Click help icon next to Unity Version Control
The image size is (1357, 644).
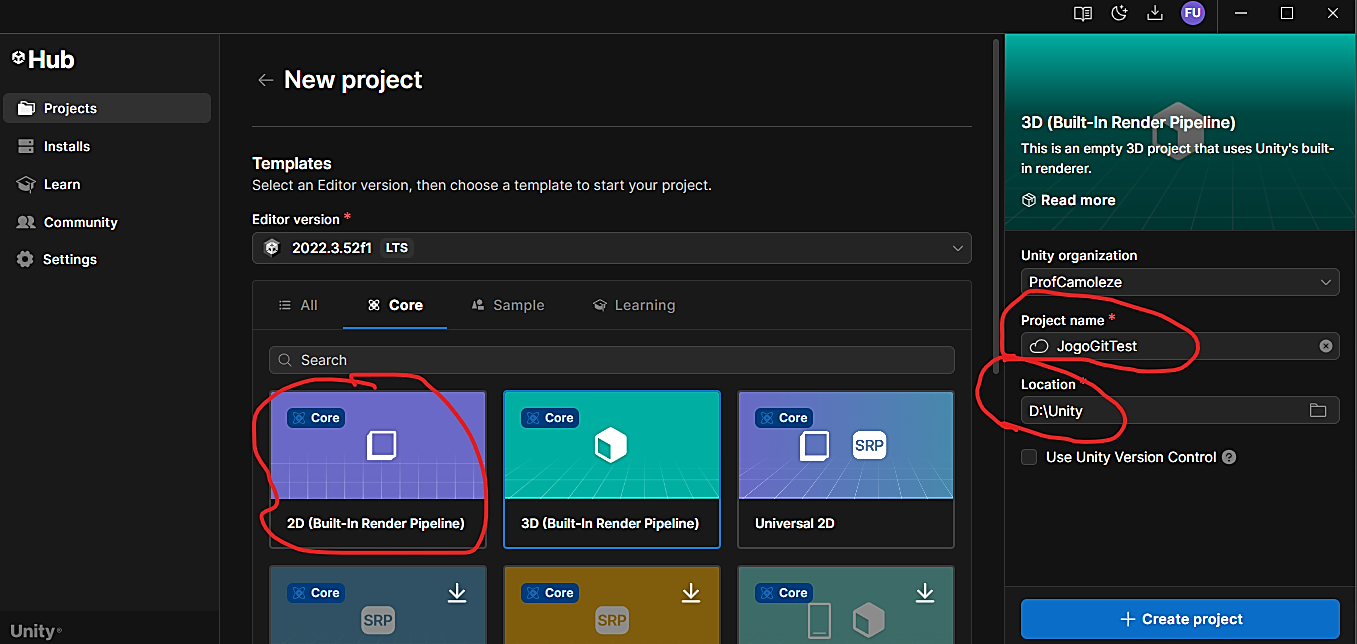1229,457
